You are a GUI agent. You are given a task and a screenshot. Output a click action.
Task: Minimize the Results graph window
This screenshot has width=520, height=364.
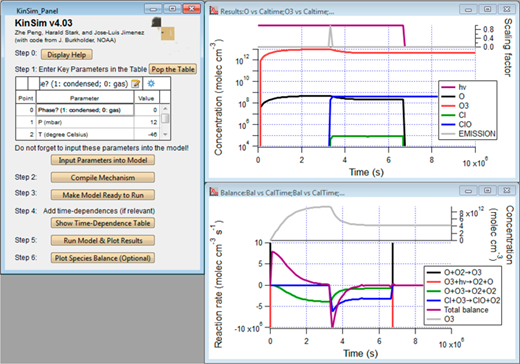[468, 9]
